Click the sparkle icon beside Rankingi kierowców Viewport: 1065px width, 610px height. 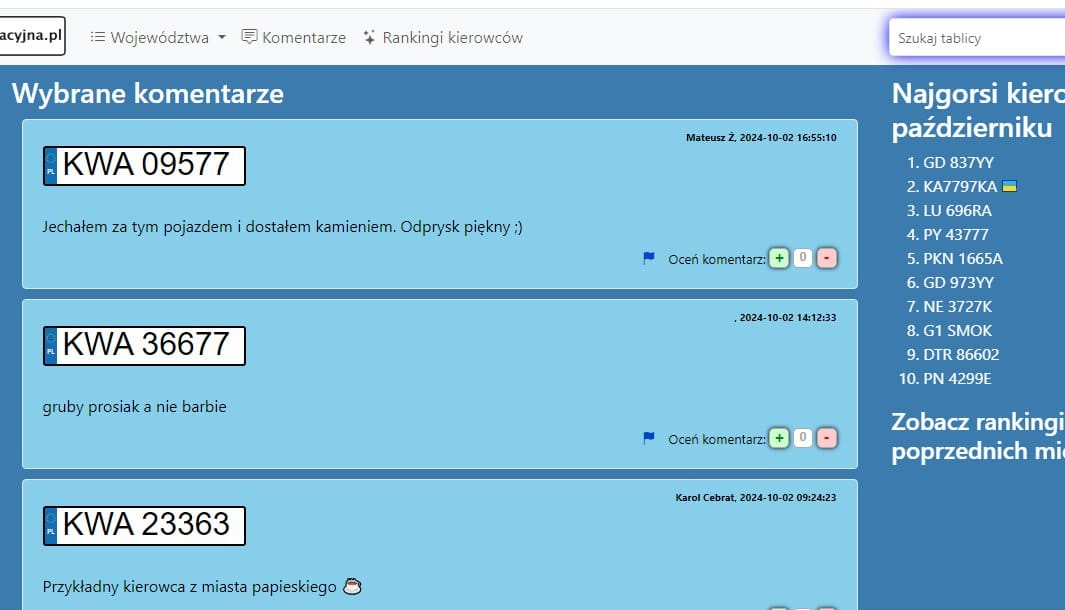click(x=369, y=37)
